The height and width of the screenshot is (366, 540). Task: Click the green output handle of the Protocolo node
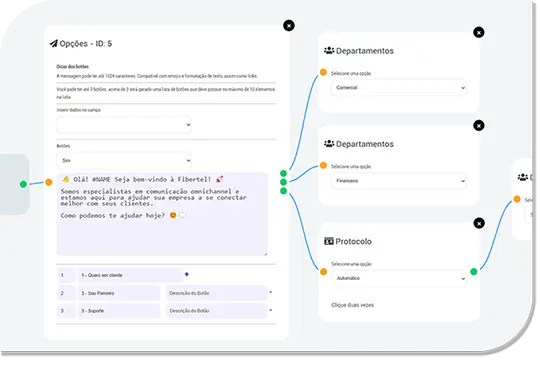tap(474, 272)
